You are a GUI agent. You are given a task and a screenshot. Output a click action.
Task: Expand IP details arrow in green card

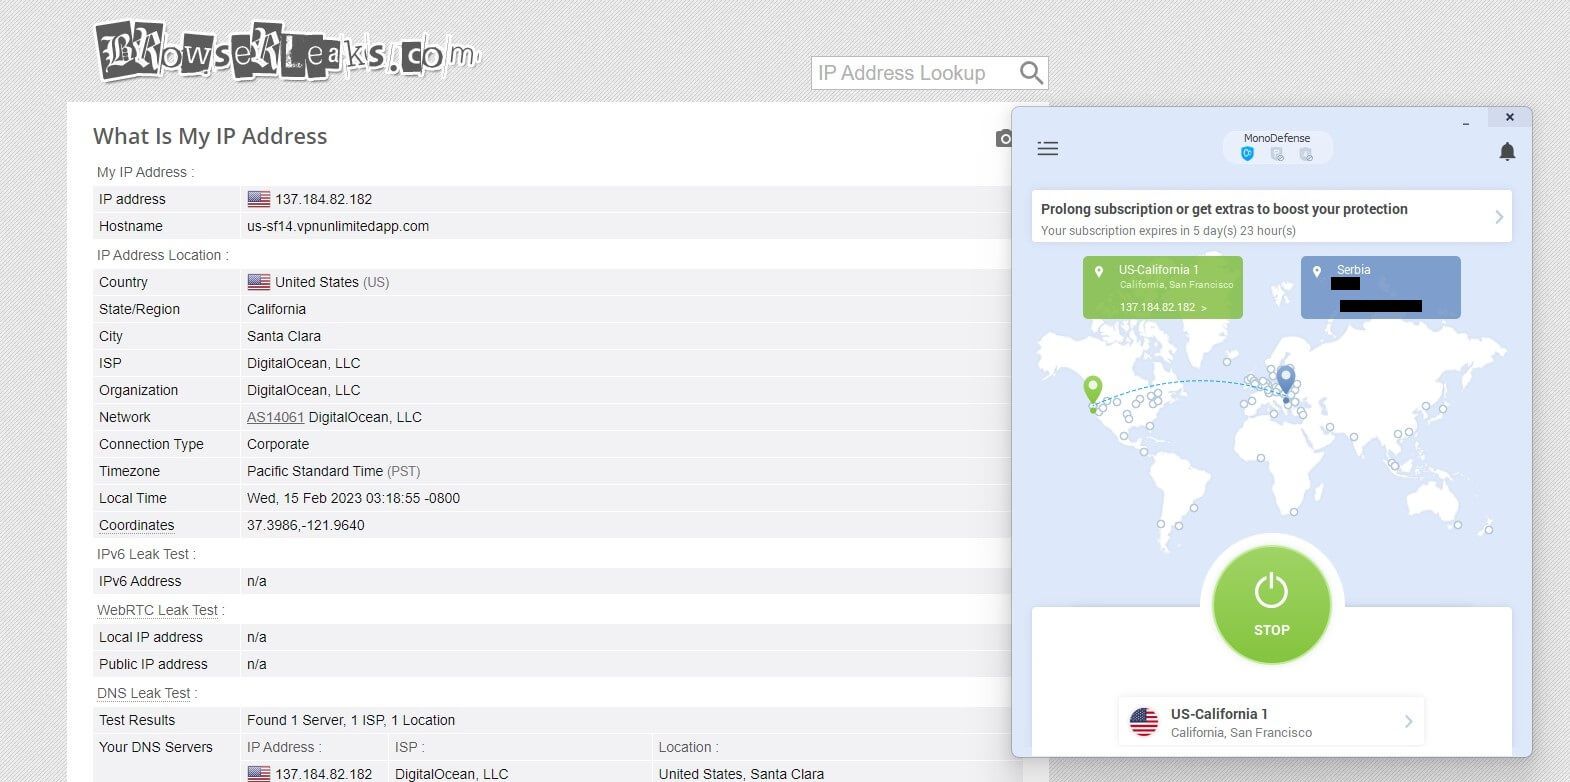[x=1203, y=308]
